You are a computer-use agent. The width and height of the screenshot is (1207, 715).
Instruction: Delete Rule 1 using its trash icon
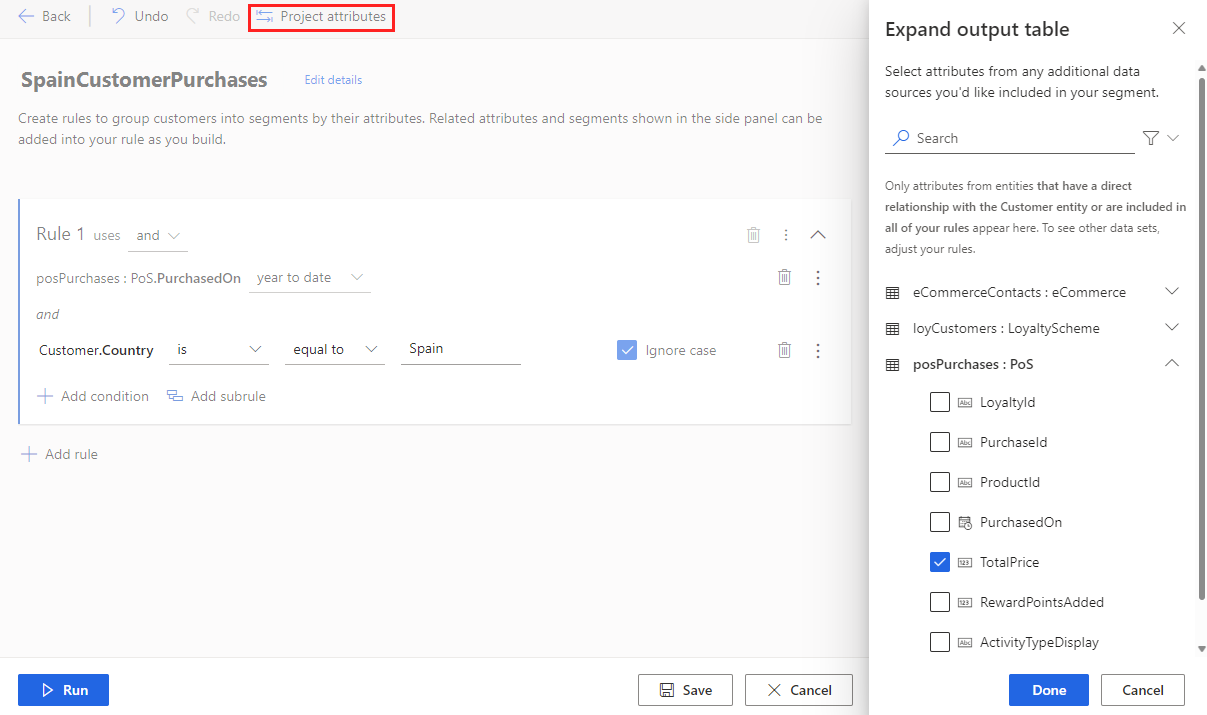(753, 235)
